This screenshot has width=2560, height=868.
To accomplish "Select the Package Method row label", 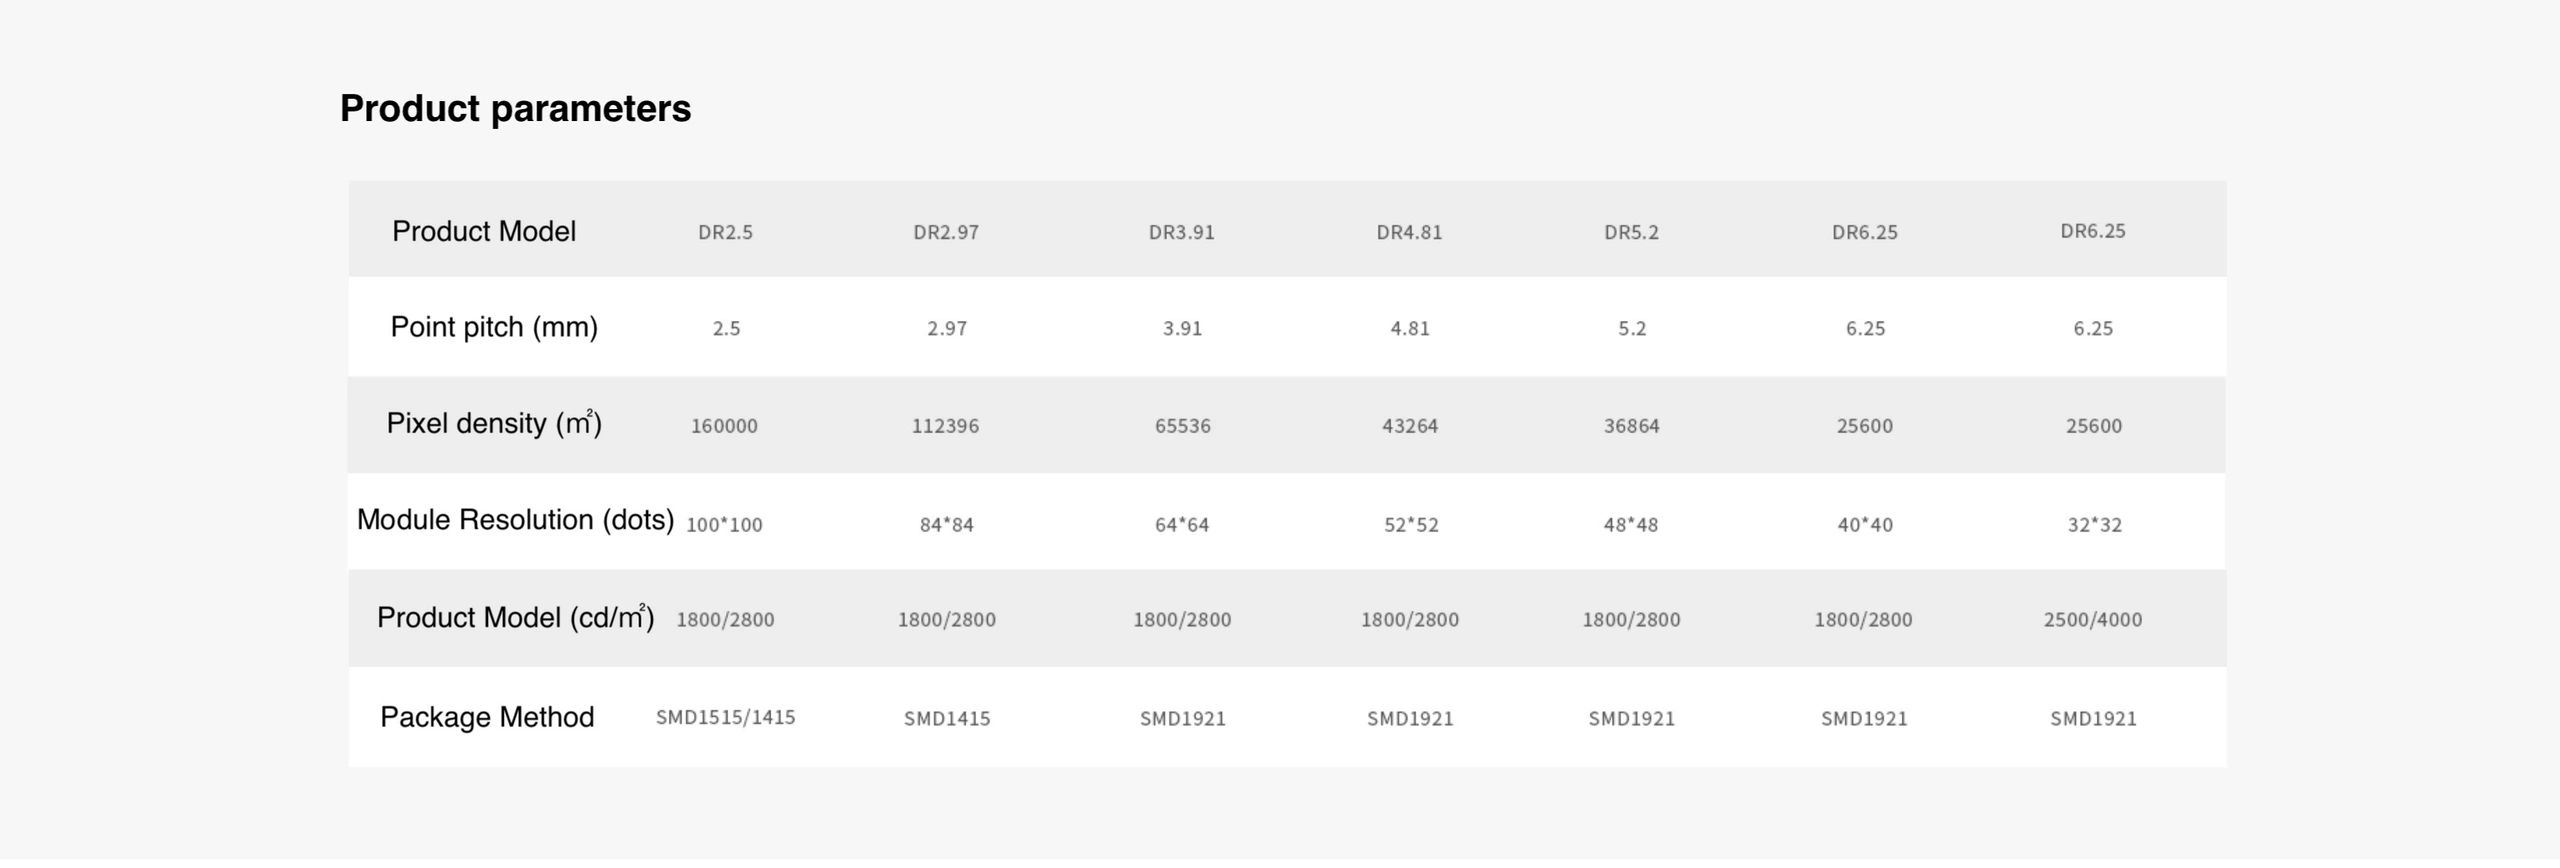I will 487,717.
